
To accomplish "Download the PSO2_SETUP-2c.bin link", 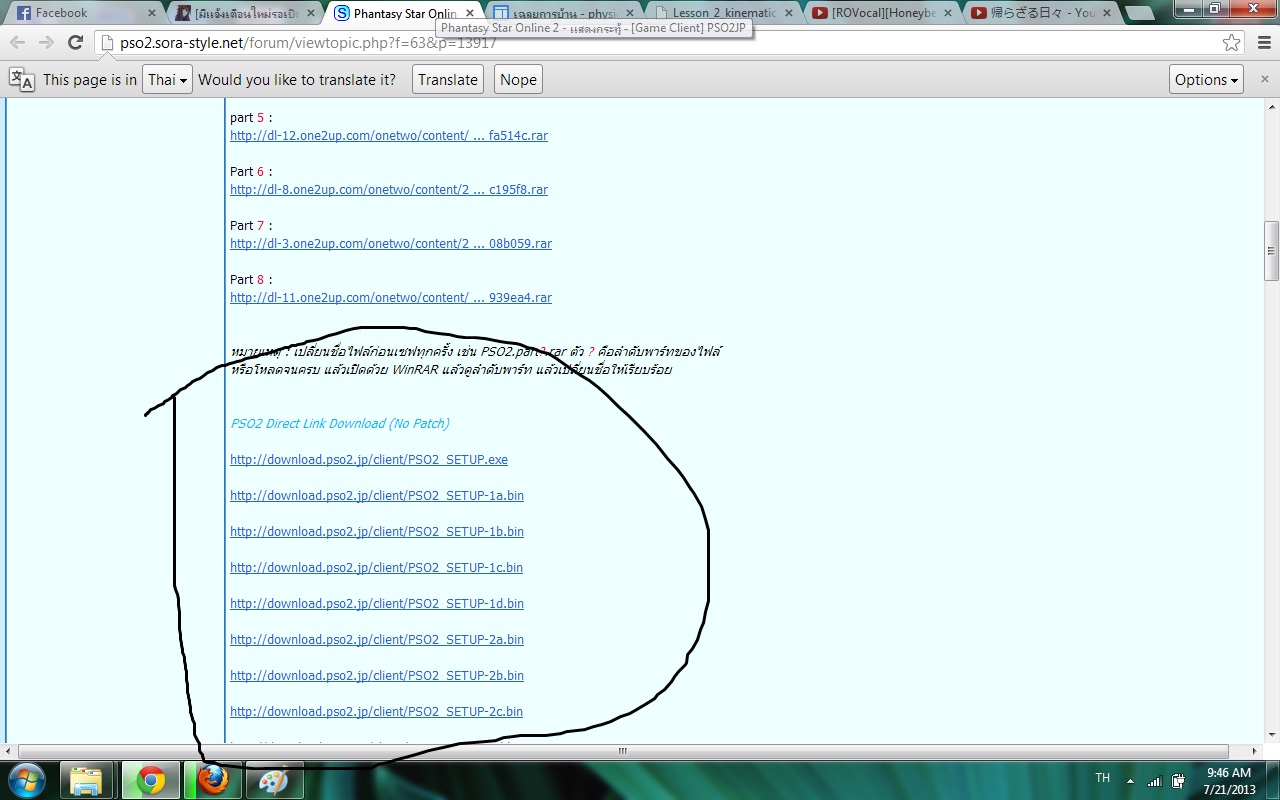I will pyautogui.click(x=376, y=712).
